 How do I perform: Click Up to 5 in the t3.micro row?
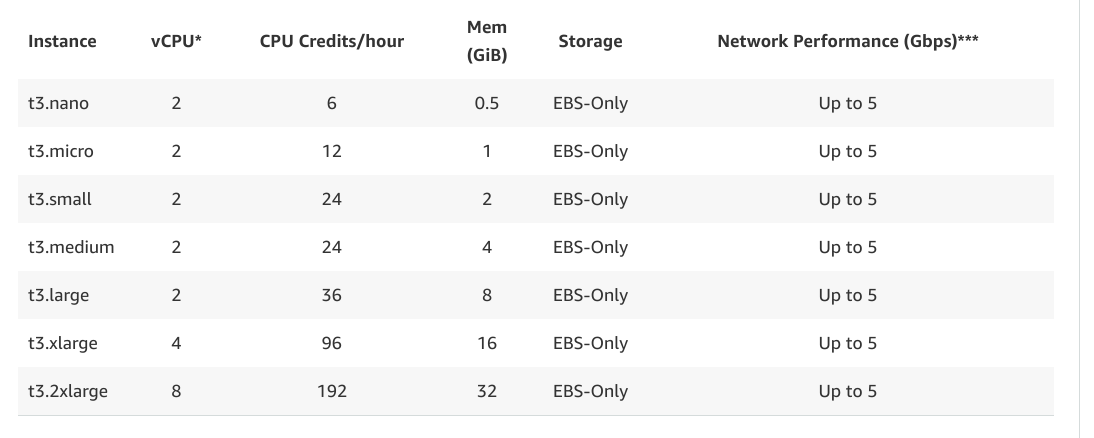coord(847,151)
